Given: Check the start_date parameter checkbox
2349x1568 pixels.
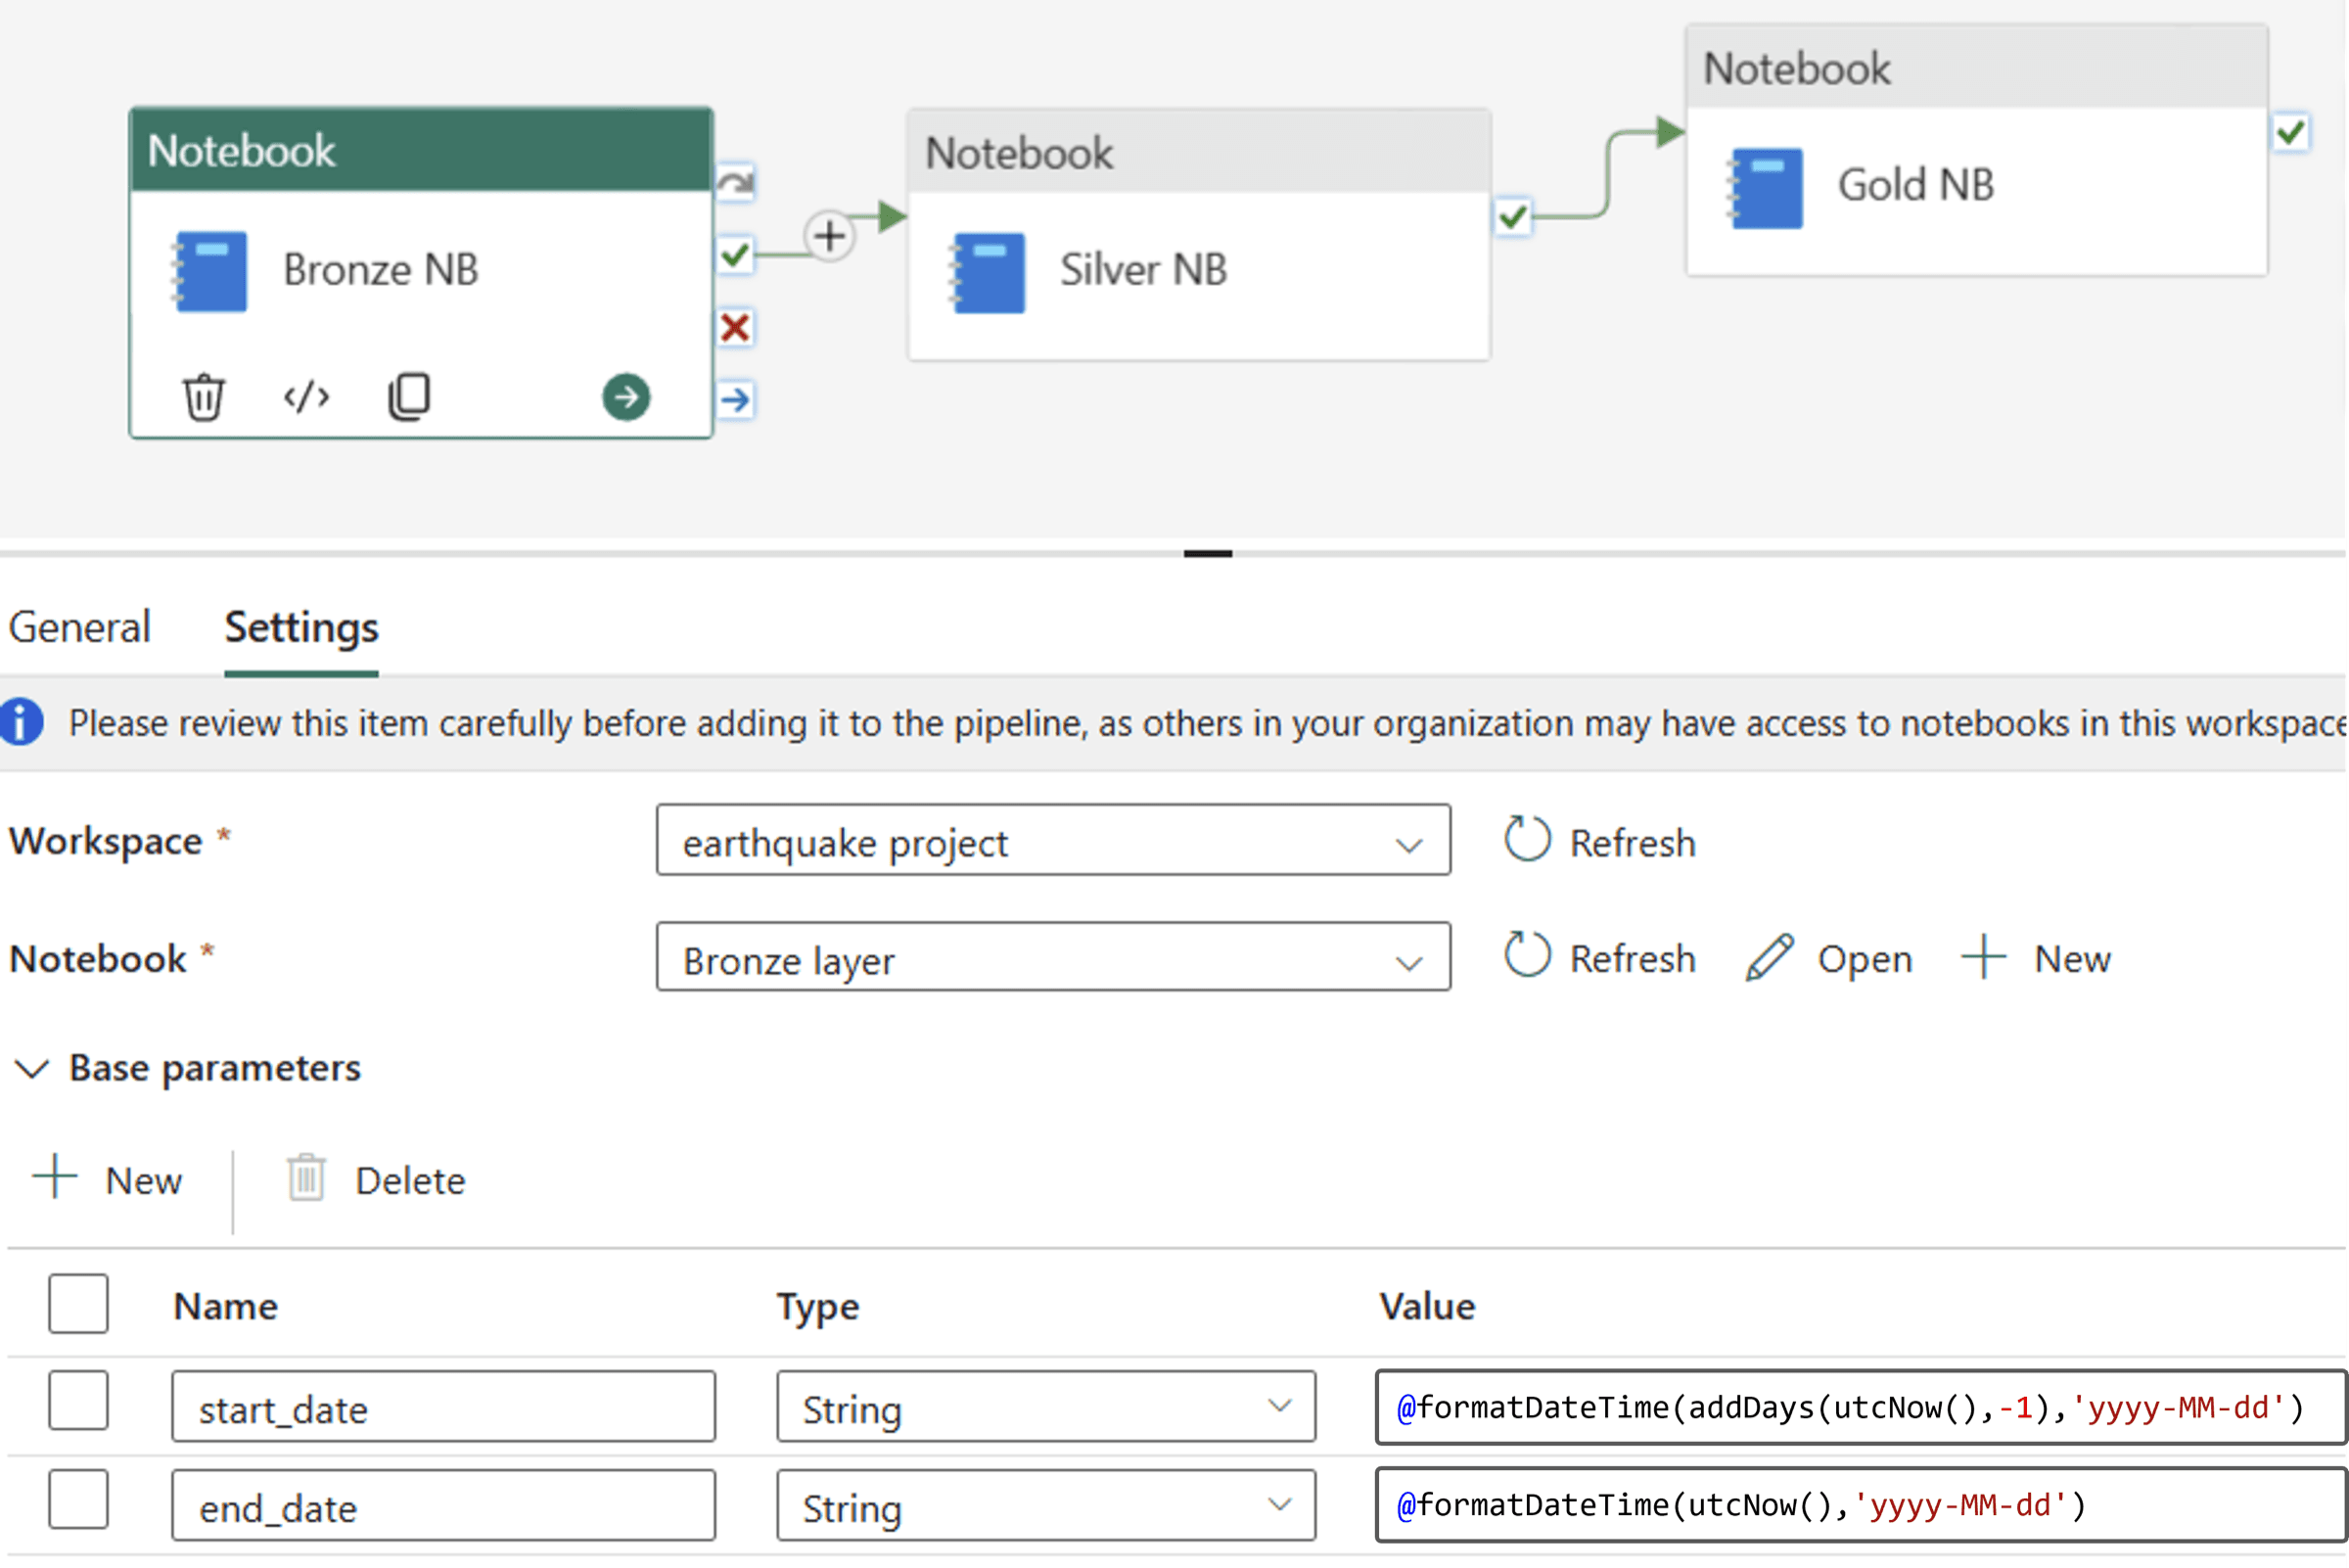Looking at the screenshot, I should point(78,1401).
